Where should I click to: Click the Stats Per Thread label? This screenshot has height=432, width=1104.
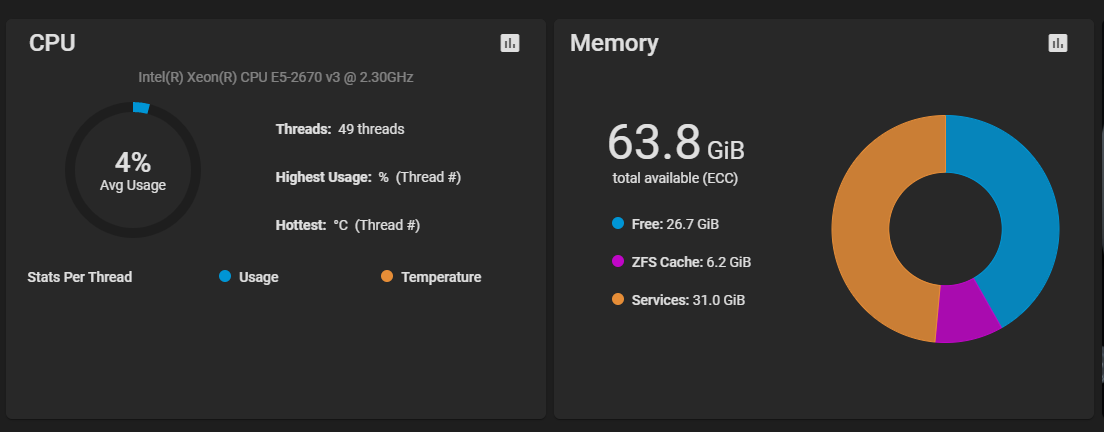point(80,277)
